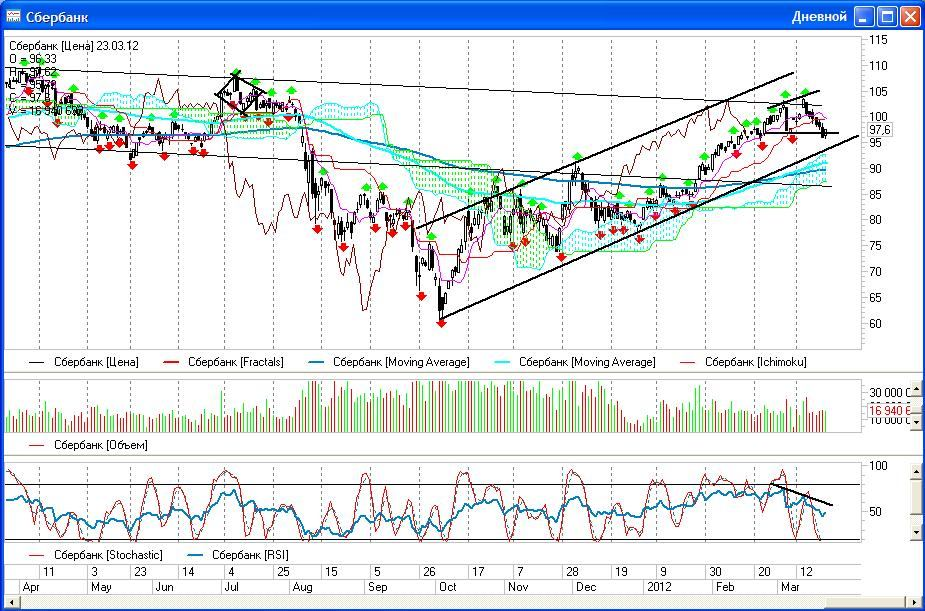
Task: Click the 50 level label on the Stochastic axis
Action: [876, 511]
